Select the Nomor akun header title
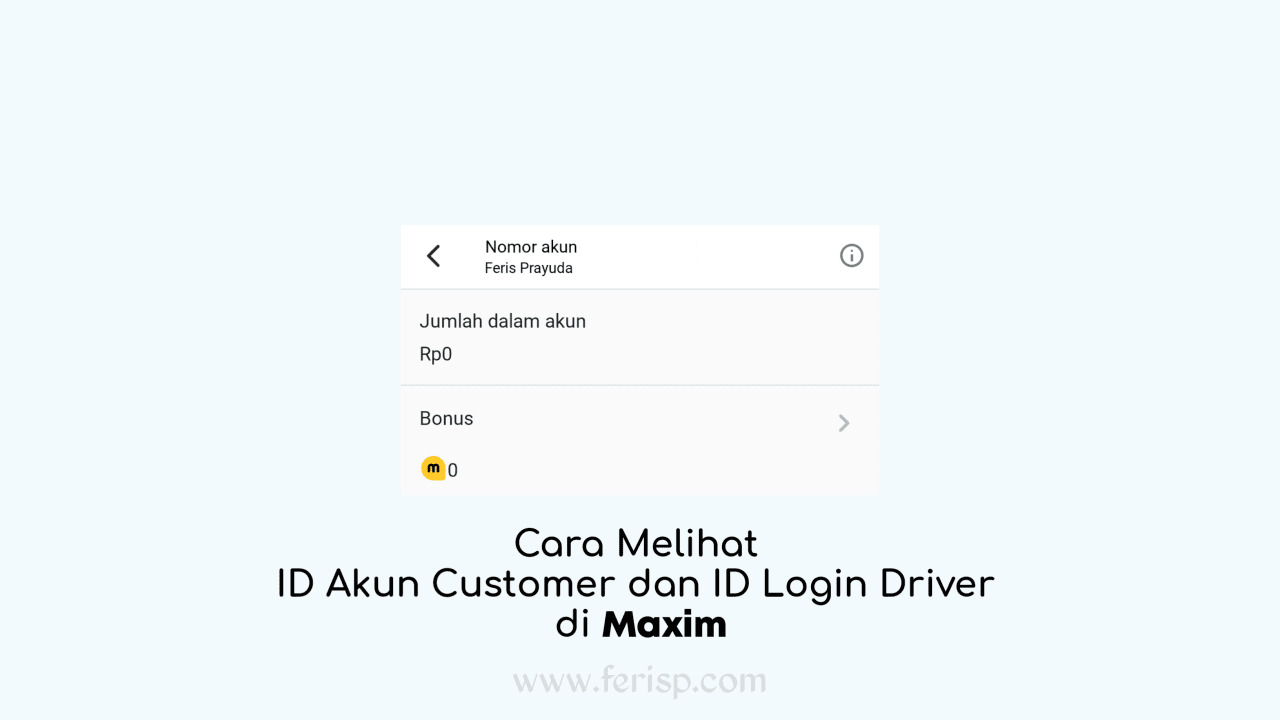 point(531,247)
